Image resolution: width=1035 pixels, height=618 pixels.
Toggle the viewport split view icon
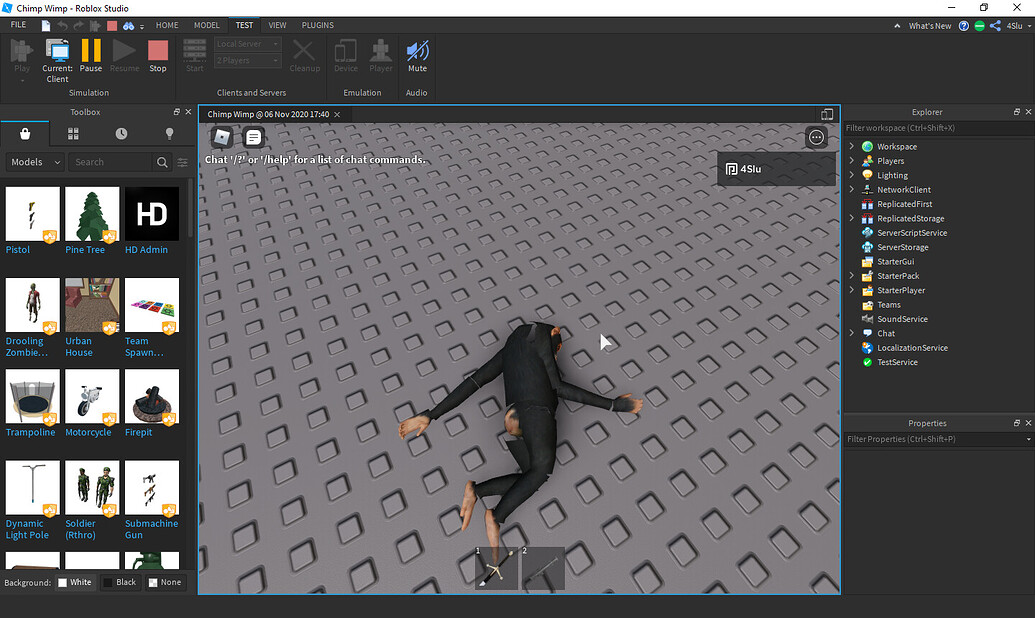[x=826, y=114]
